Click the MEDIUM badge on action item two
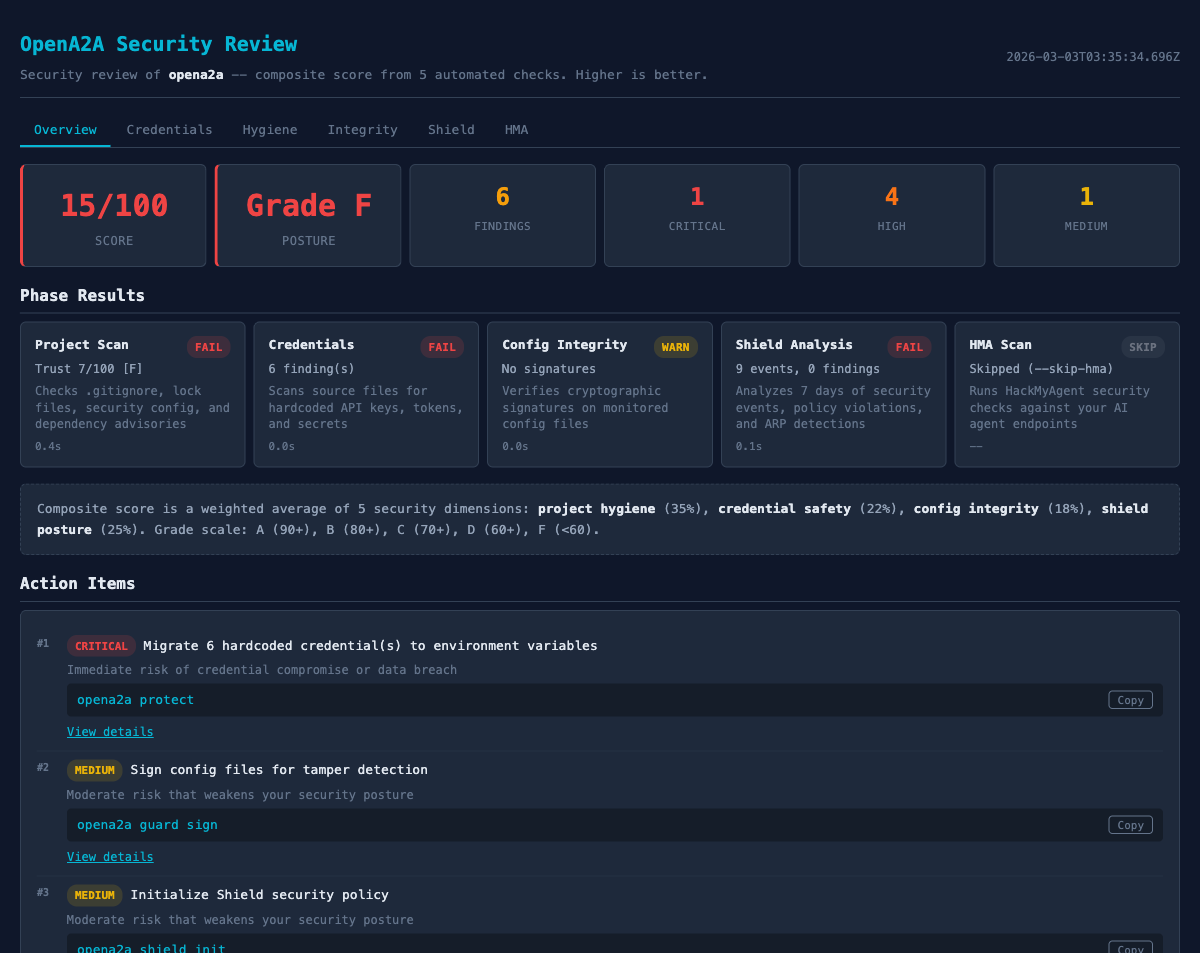Viewport: 1200px width, 953px height. pos(94,770)
